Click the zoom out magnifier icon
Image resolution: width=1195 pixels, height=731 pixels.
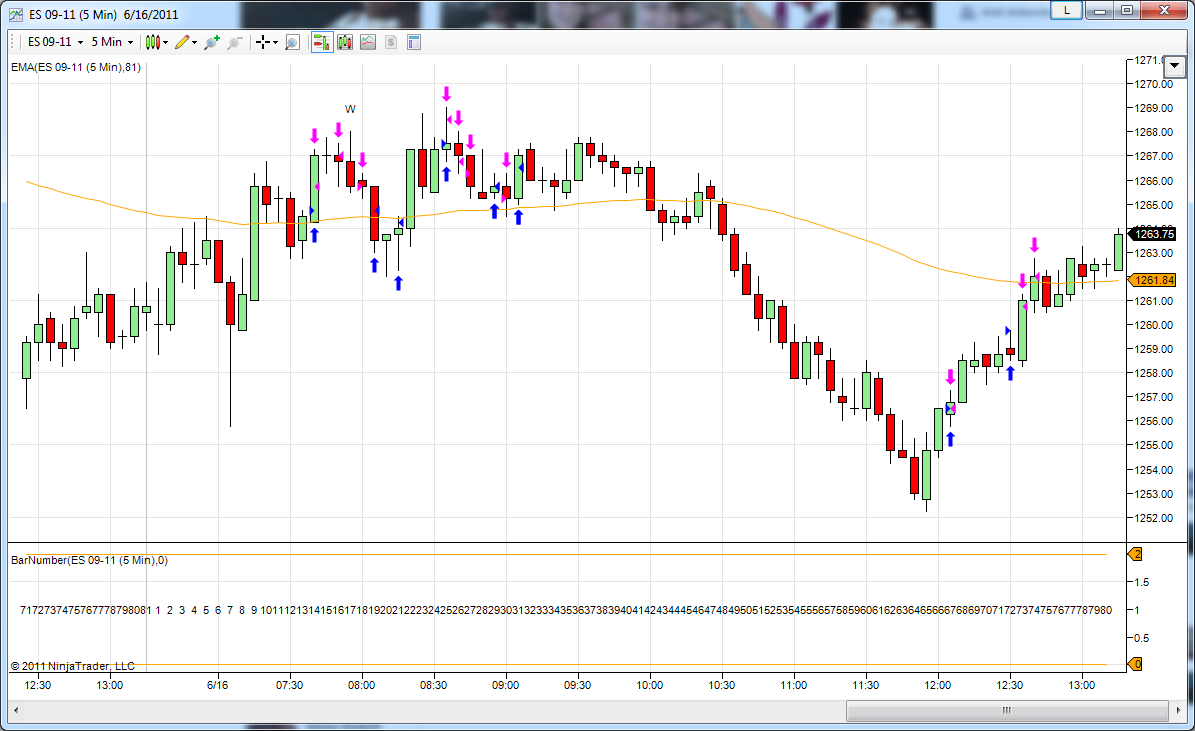[x=235, y=42]
